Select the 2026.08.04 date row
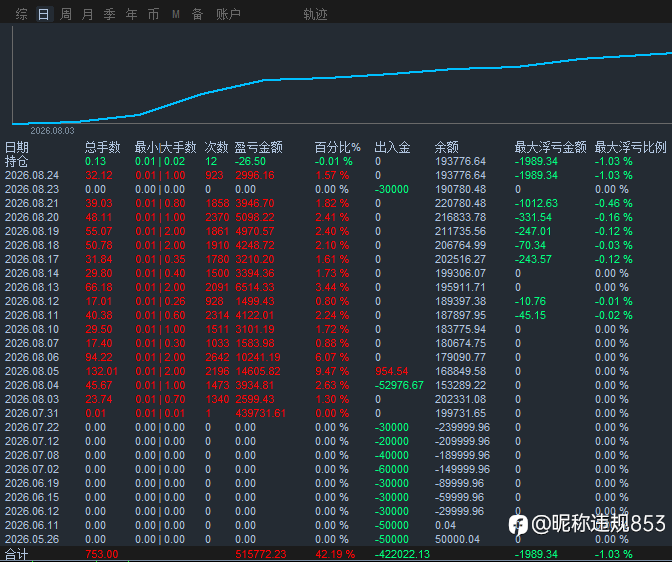The image size is (672, 562). [x=32, y=385]
